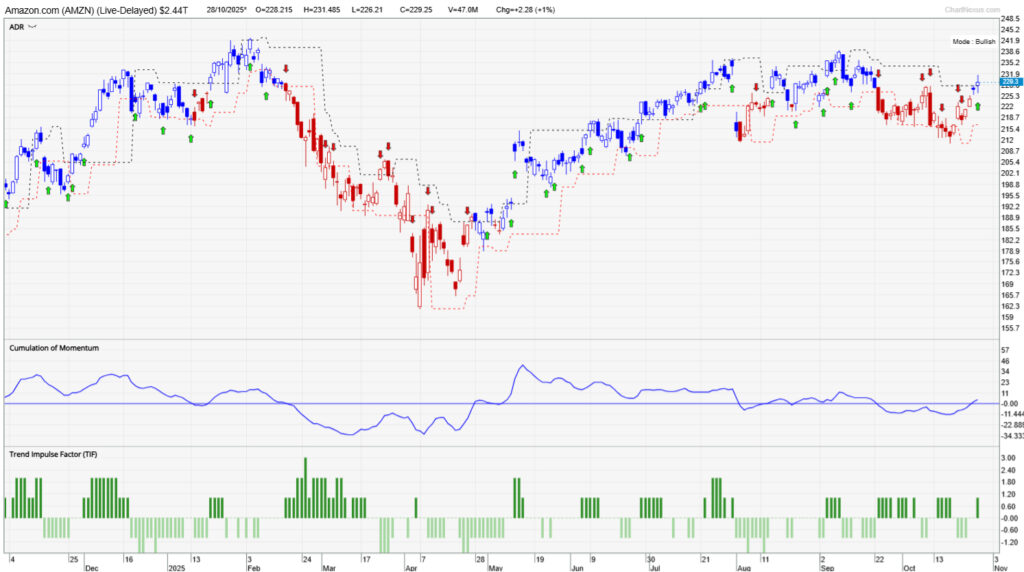Image resolution: width=1024 pixels, height=572 pixels.
Task: Open the ADR indicator dropdown arrow
Action: [x=33, y=27]
